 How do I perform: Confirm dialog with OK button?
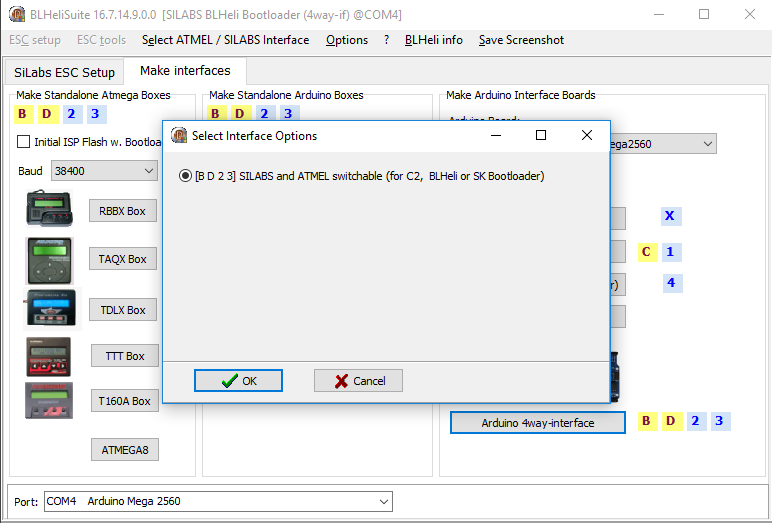click(x=238, y=381)
